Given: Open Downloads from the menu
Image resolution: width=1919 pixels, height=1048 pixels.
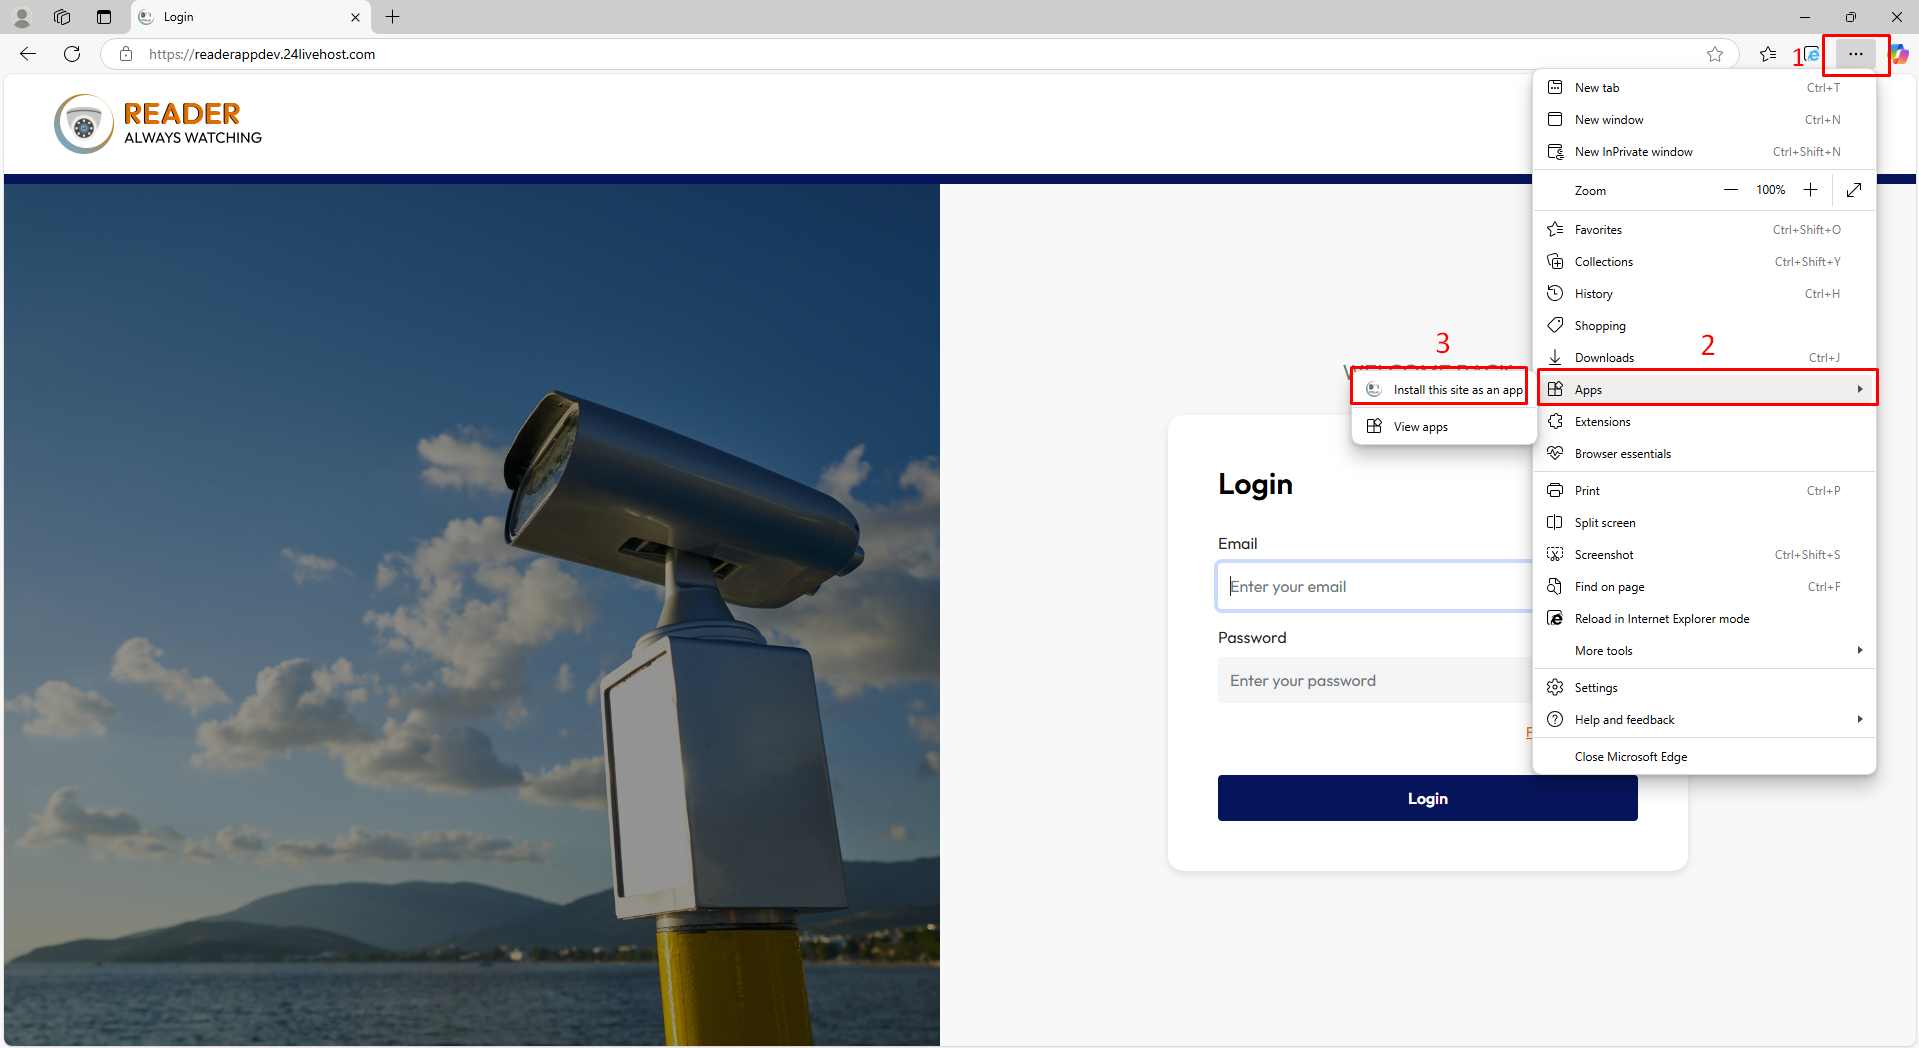Looking at the screenshot, I should pyautogui.click(x=1704, y=358).
